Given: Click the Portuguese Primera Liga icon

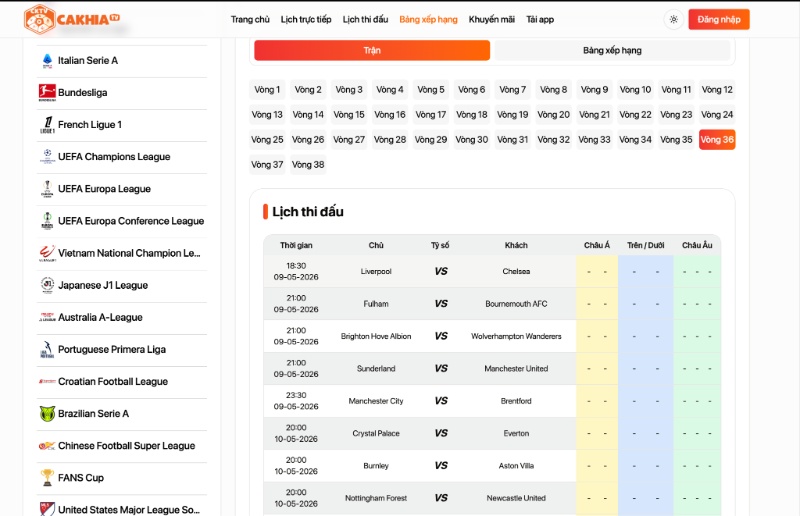Looking at the screenshot, I should [x=47, y=349].
